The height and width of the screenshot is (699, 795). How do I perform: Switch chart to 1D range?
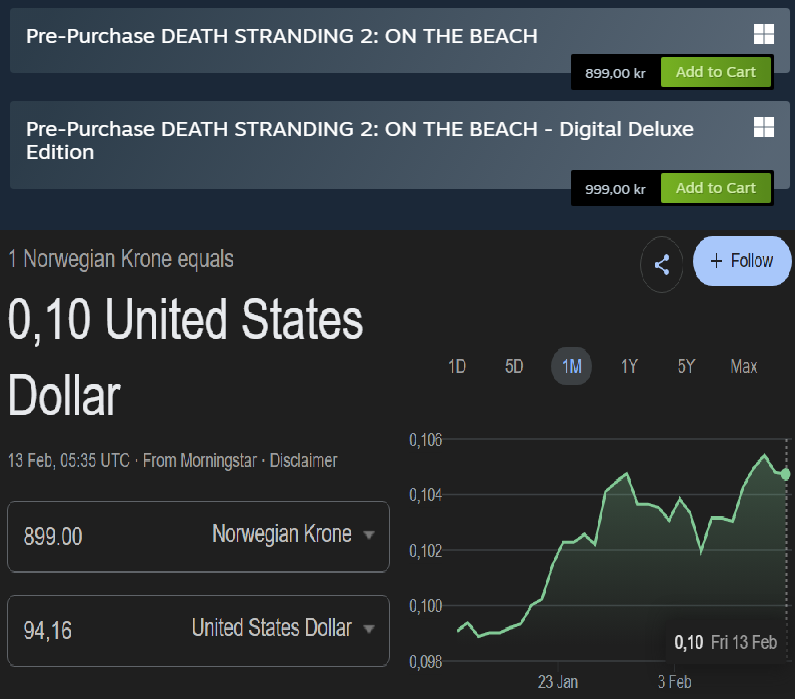(x=457, y=366)
